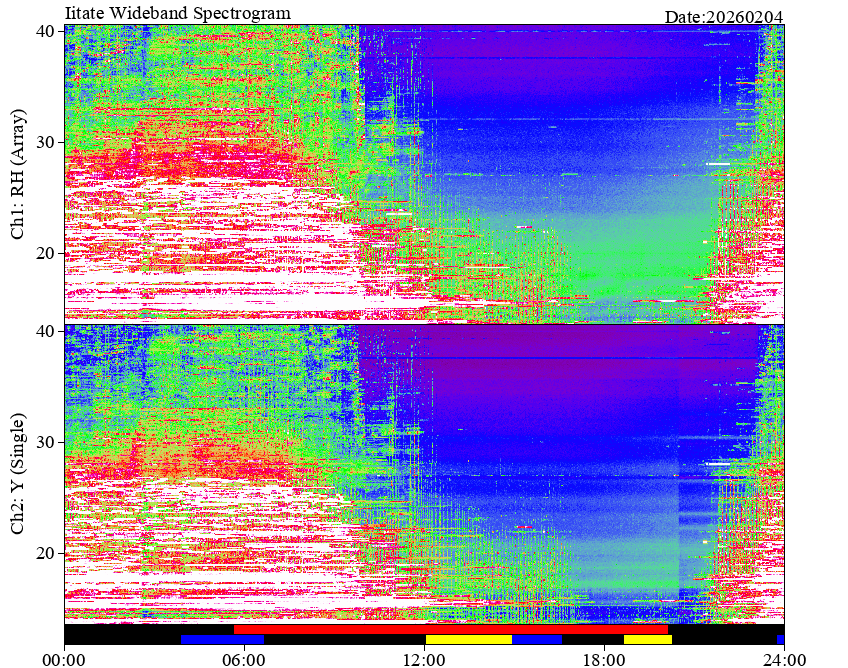Select the small blue bar at 24:00
Screen dimensions: 848x668
780,639
